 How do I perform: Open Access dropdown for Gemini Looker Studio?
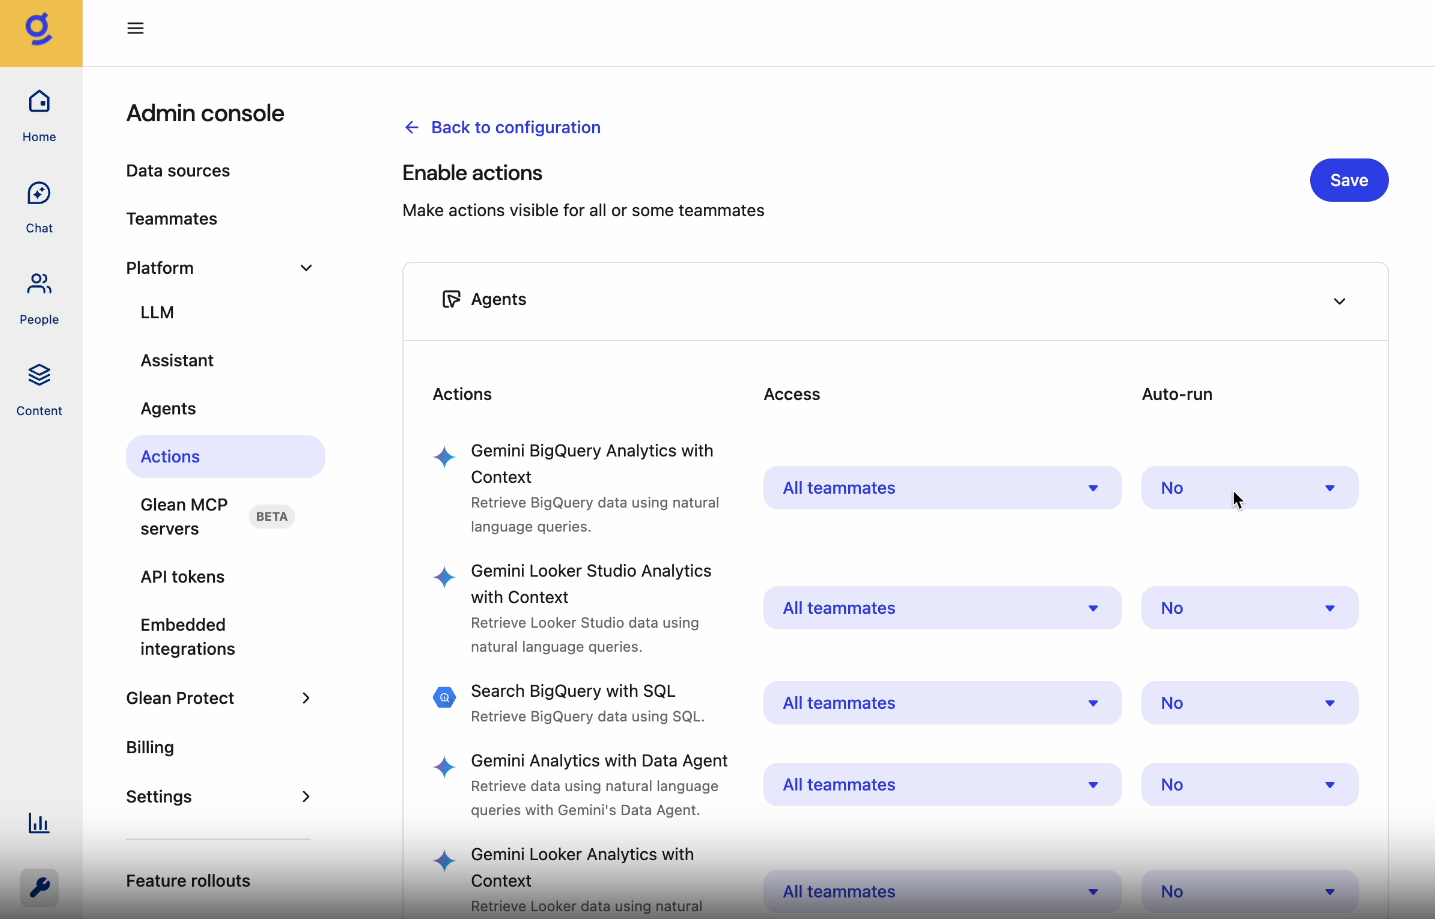pos(942,608)
